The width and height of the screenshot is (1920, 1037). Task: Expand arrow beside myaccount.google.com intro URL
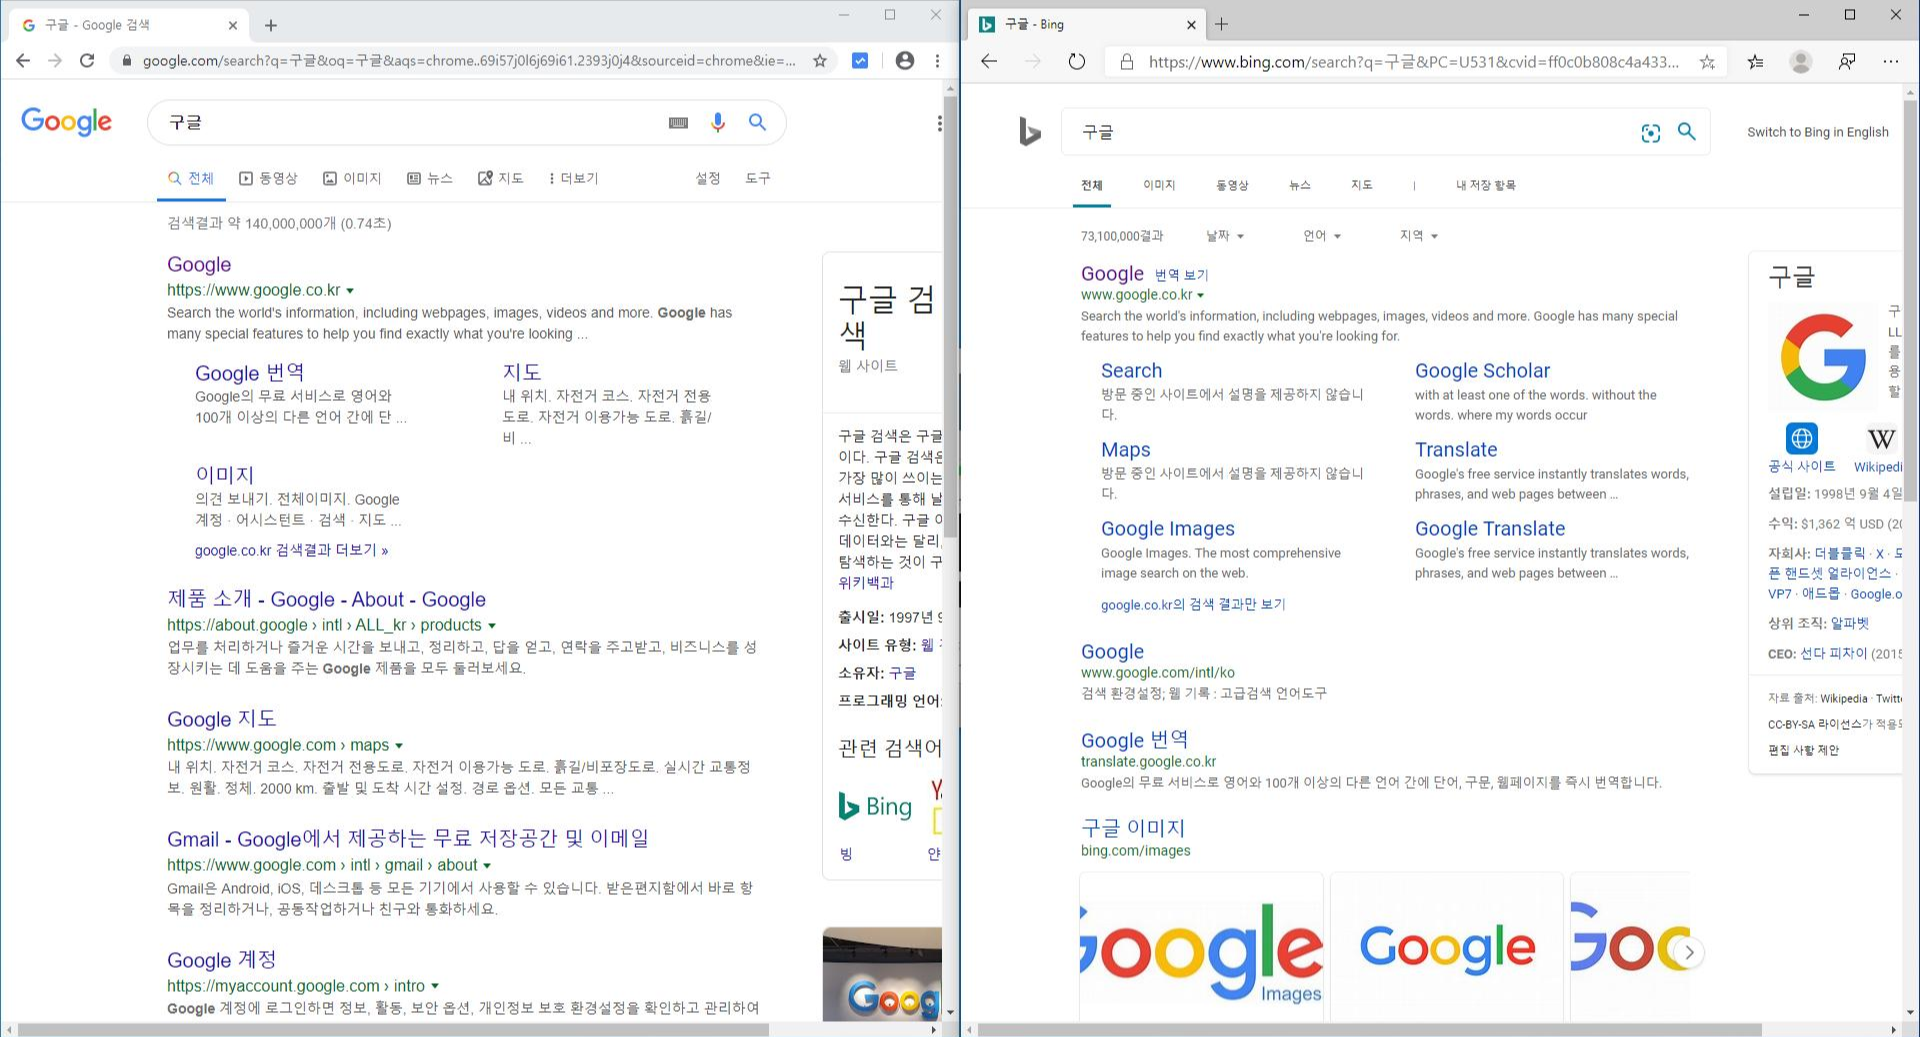[x=435, y=987]
